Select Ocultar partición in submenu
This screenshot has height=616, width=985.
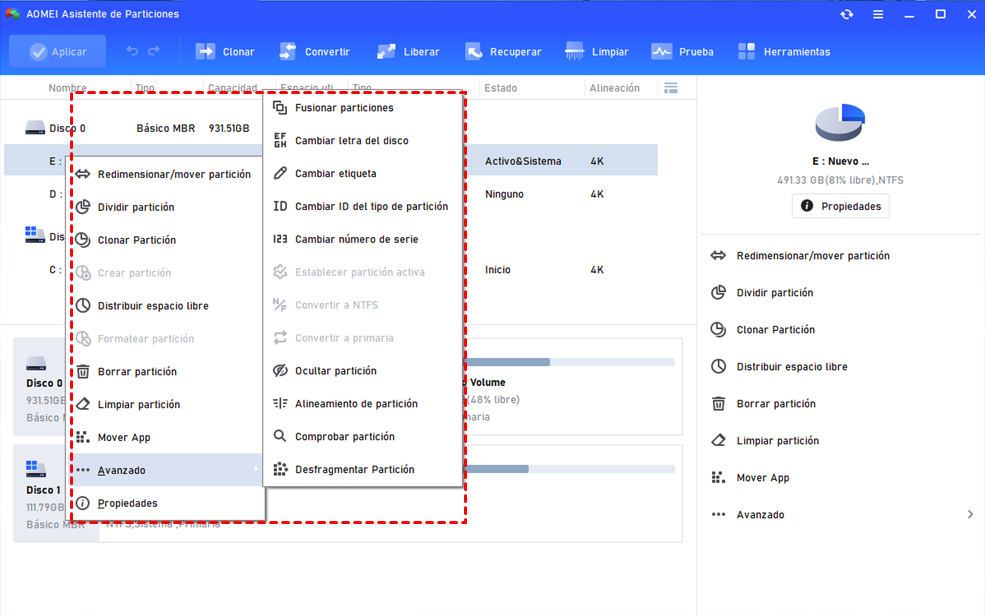(363, 370)
